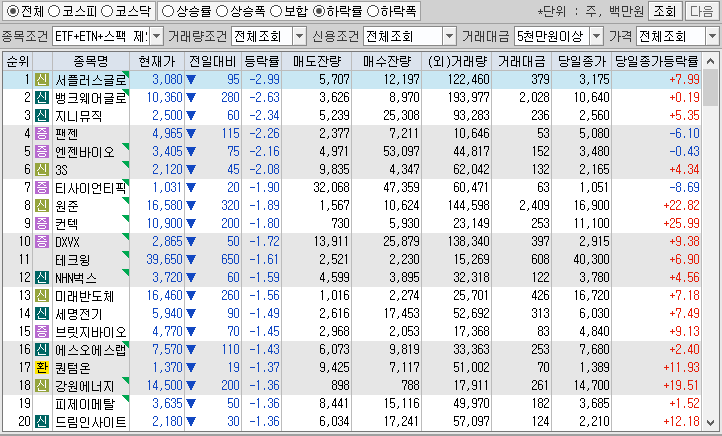Click the 거래량 value 193,977
Screen dimensions: 722x436
(x=469, y=98)
